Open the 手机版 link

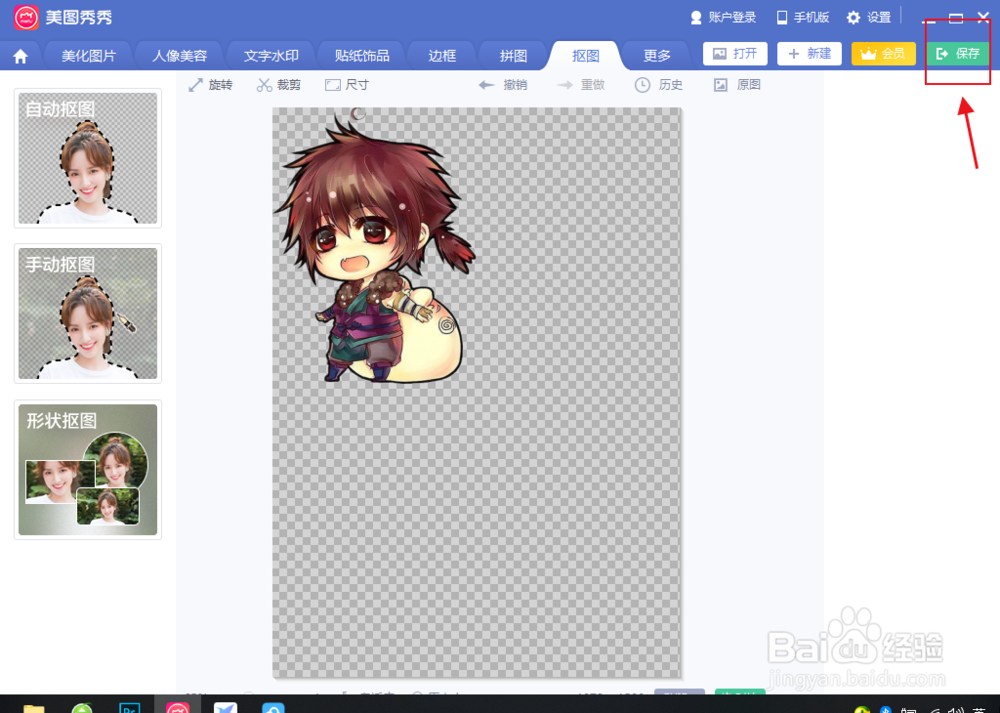[803, 17]
